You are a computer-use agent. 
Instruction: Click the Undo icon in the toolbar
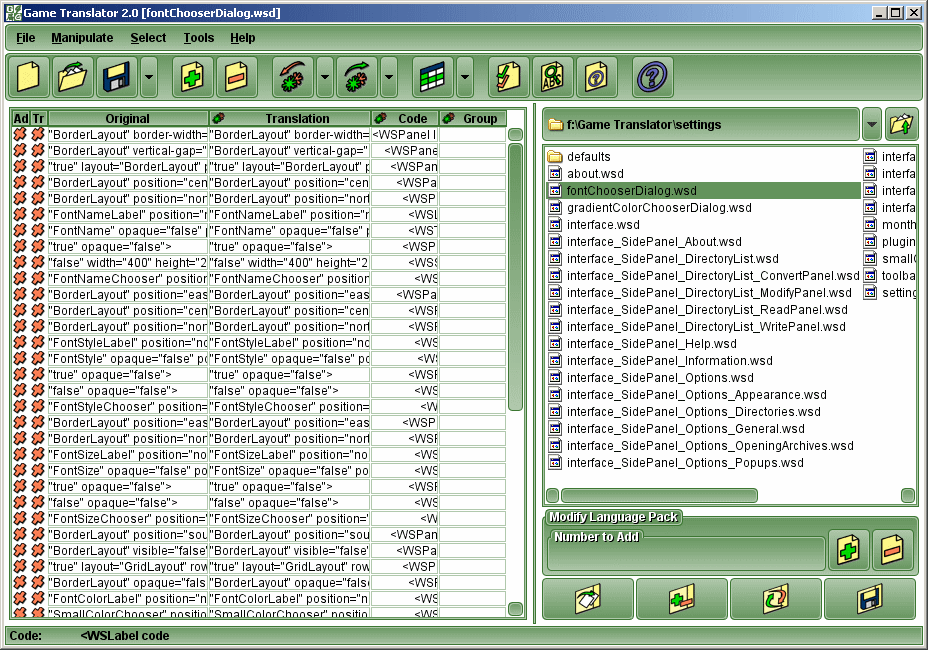click(293, 77)
